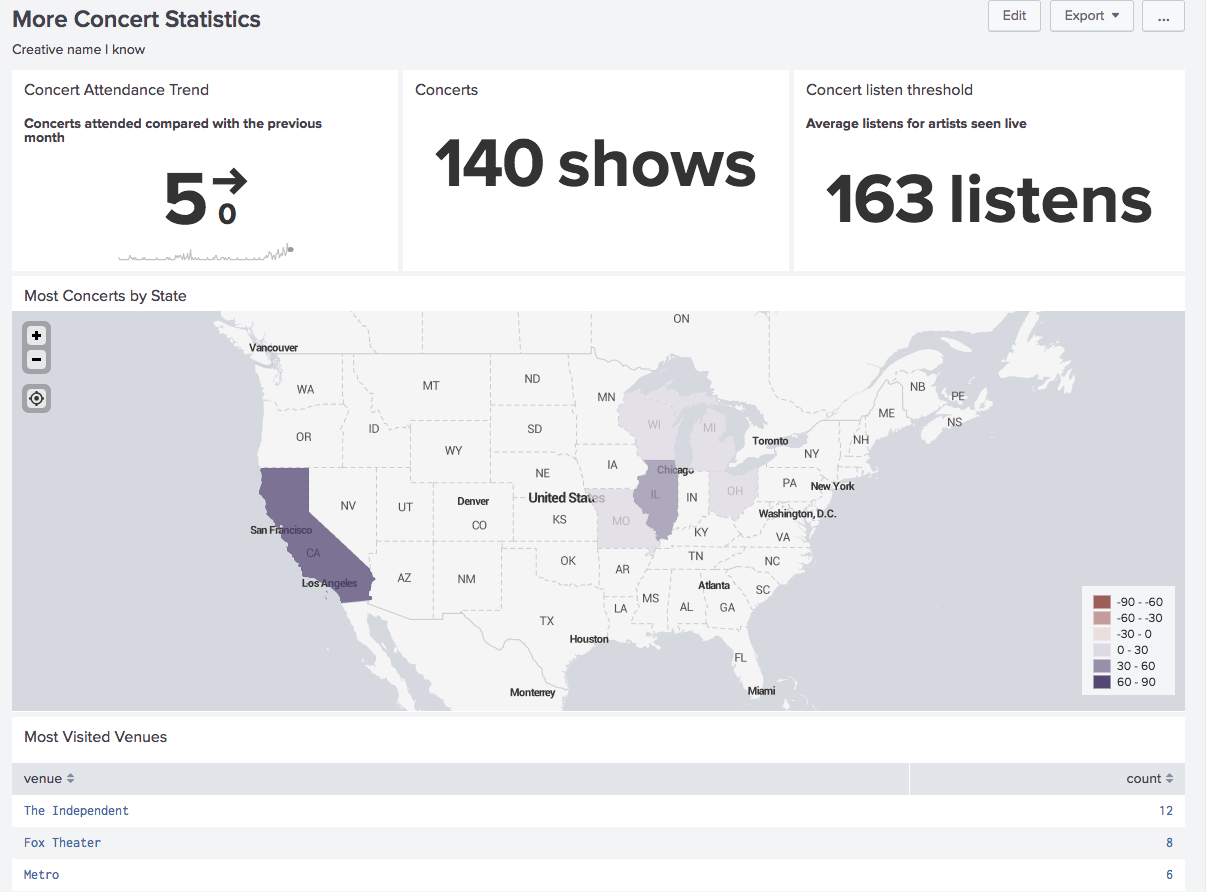
Task: Zoom in on the map with the plus button
Action: (37, 336)
